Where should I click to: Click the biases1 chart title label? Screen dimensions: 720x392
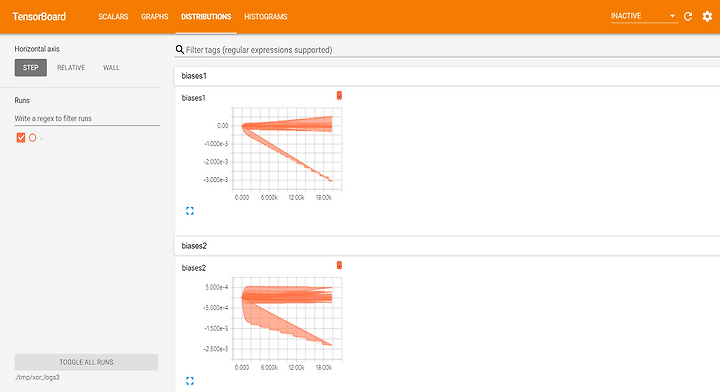pyautogui.click(x=194, y=98)
